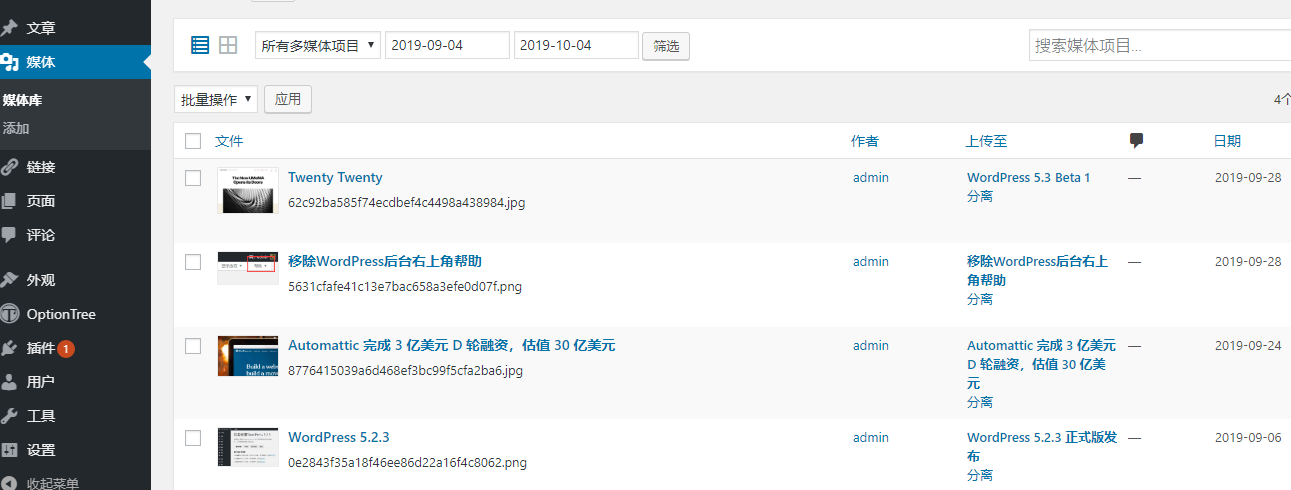1291x490 pixels.
Task: Click the collapse menu arrow icon
Action: pos(10,484)
